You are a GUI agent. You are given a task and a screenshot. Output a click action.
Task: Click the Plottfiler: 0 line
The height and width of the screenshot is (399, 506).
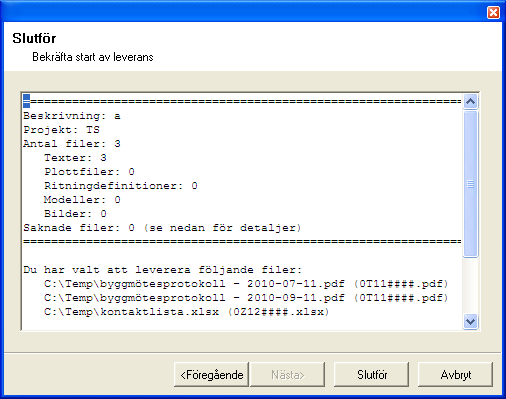[89, 172]
